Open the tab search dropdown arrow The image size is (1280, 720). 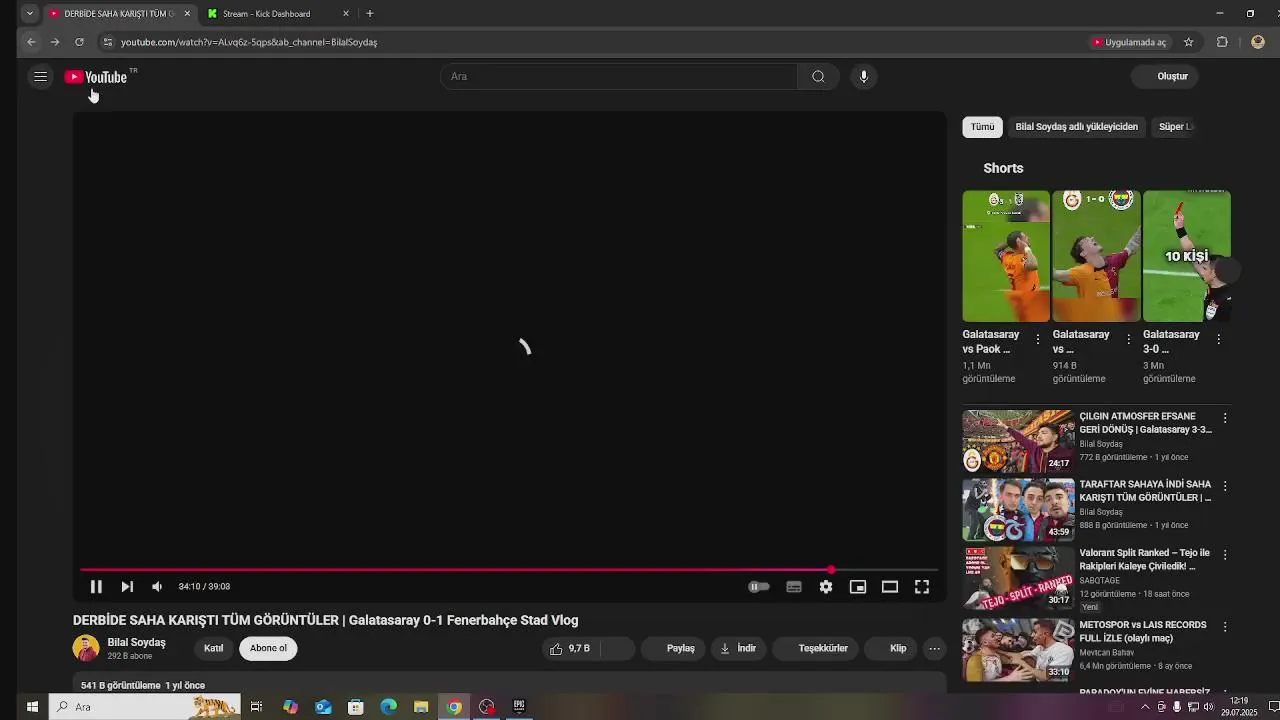[x=30, y=14]
